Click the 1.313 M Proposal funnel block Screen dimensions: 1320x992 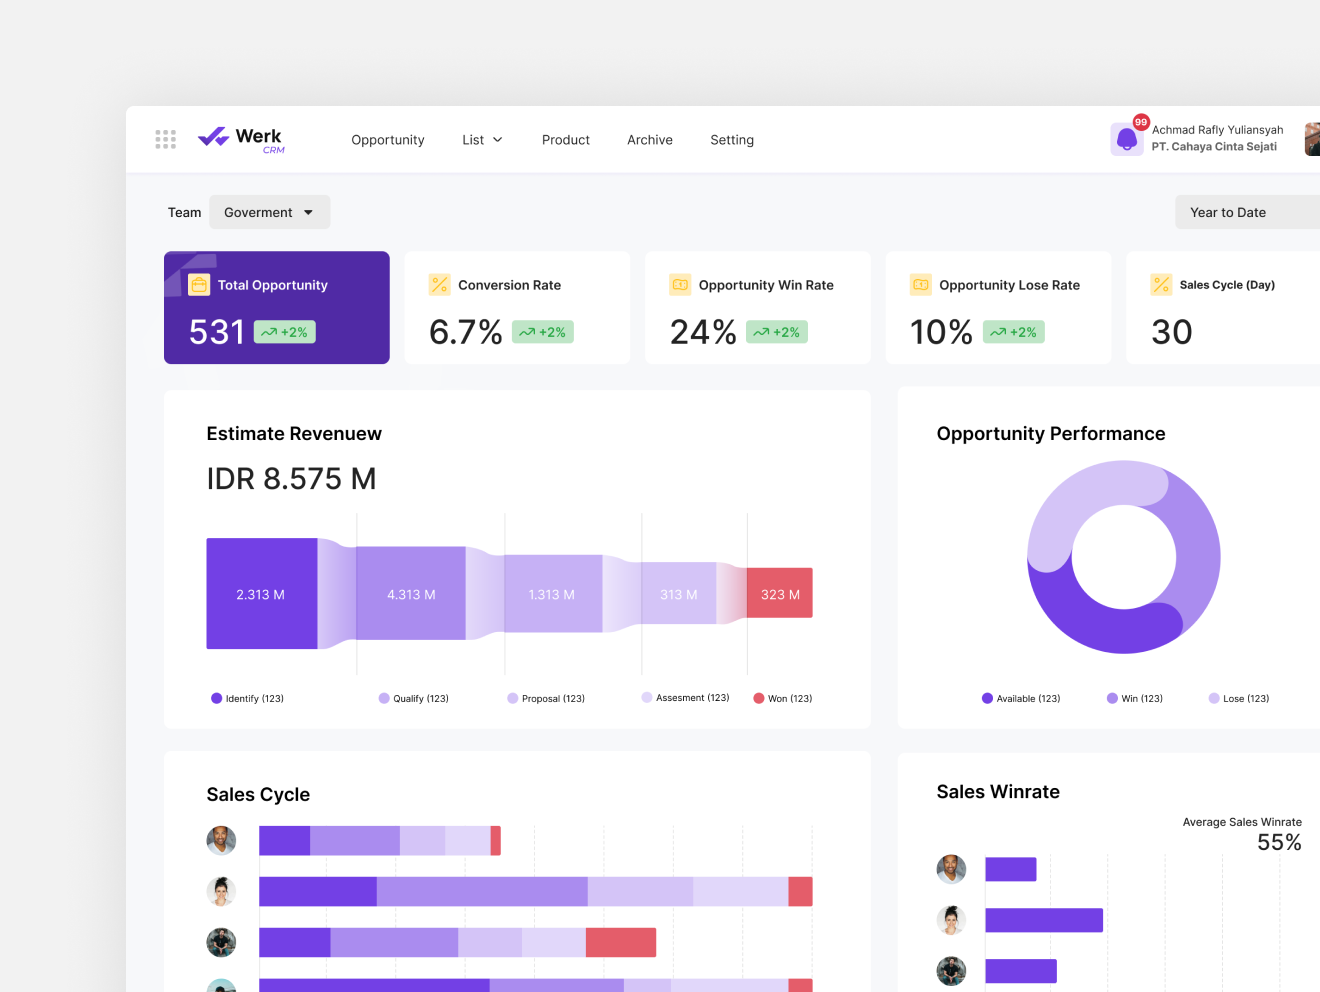click(x=553, y=594)
